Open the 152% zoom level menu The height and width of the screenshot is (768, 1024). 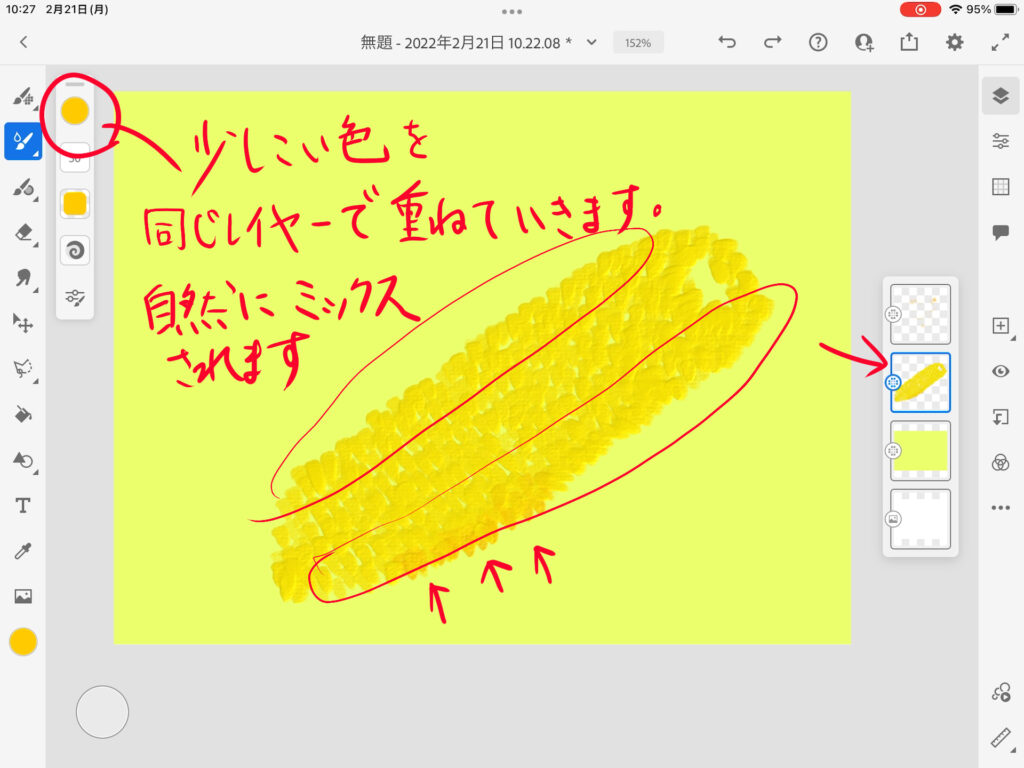point(639,43)
